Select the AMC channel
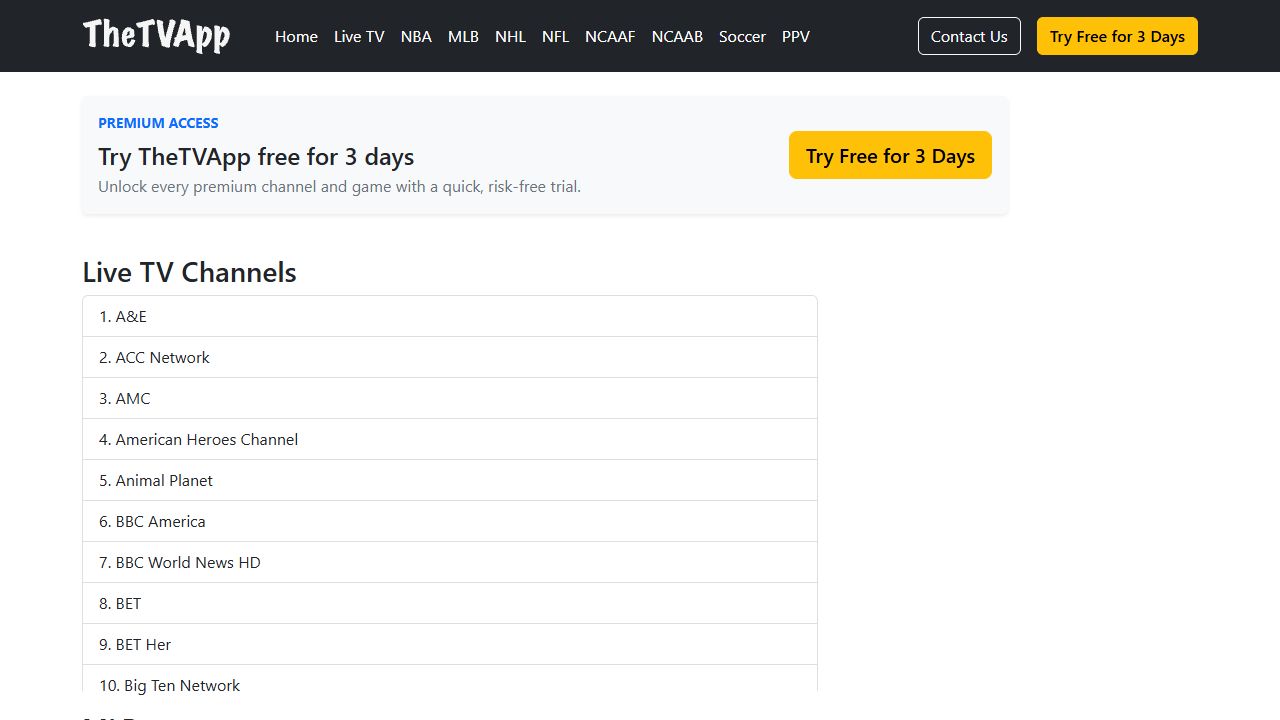This screenshot has height=720, width=1280. [x=450, y=398]
